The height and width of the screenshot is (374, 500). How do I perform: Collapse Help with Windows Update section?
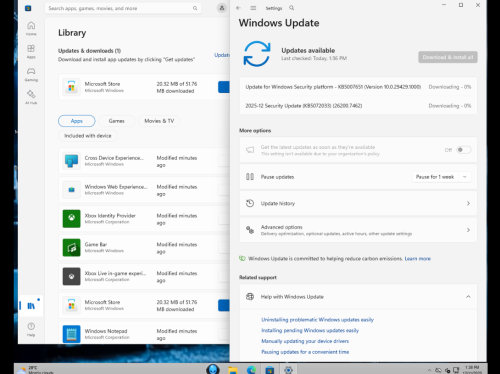(x=468, y=297)
